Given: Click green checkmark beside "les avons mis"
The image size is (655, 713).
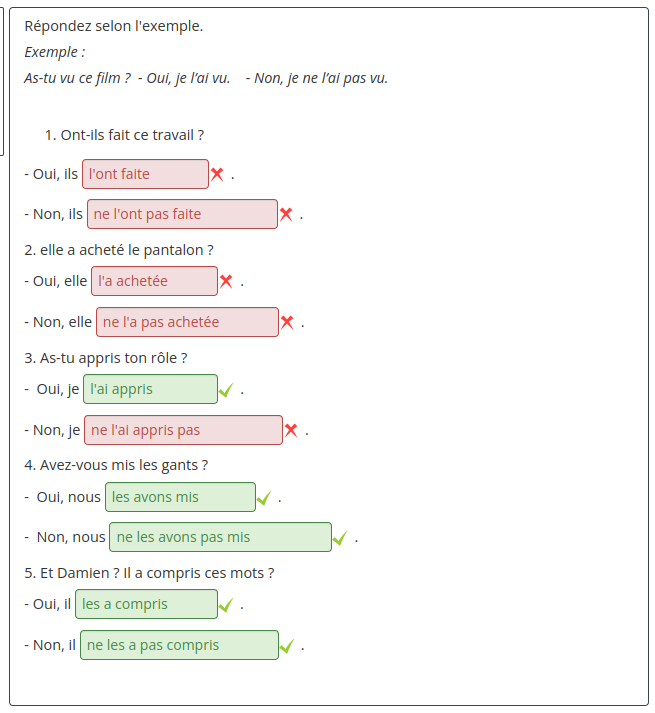Looking at the screenshot, I should [264, 498].
